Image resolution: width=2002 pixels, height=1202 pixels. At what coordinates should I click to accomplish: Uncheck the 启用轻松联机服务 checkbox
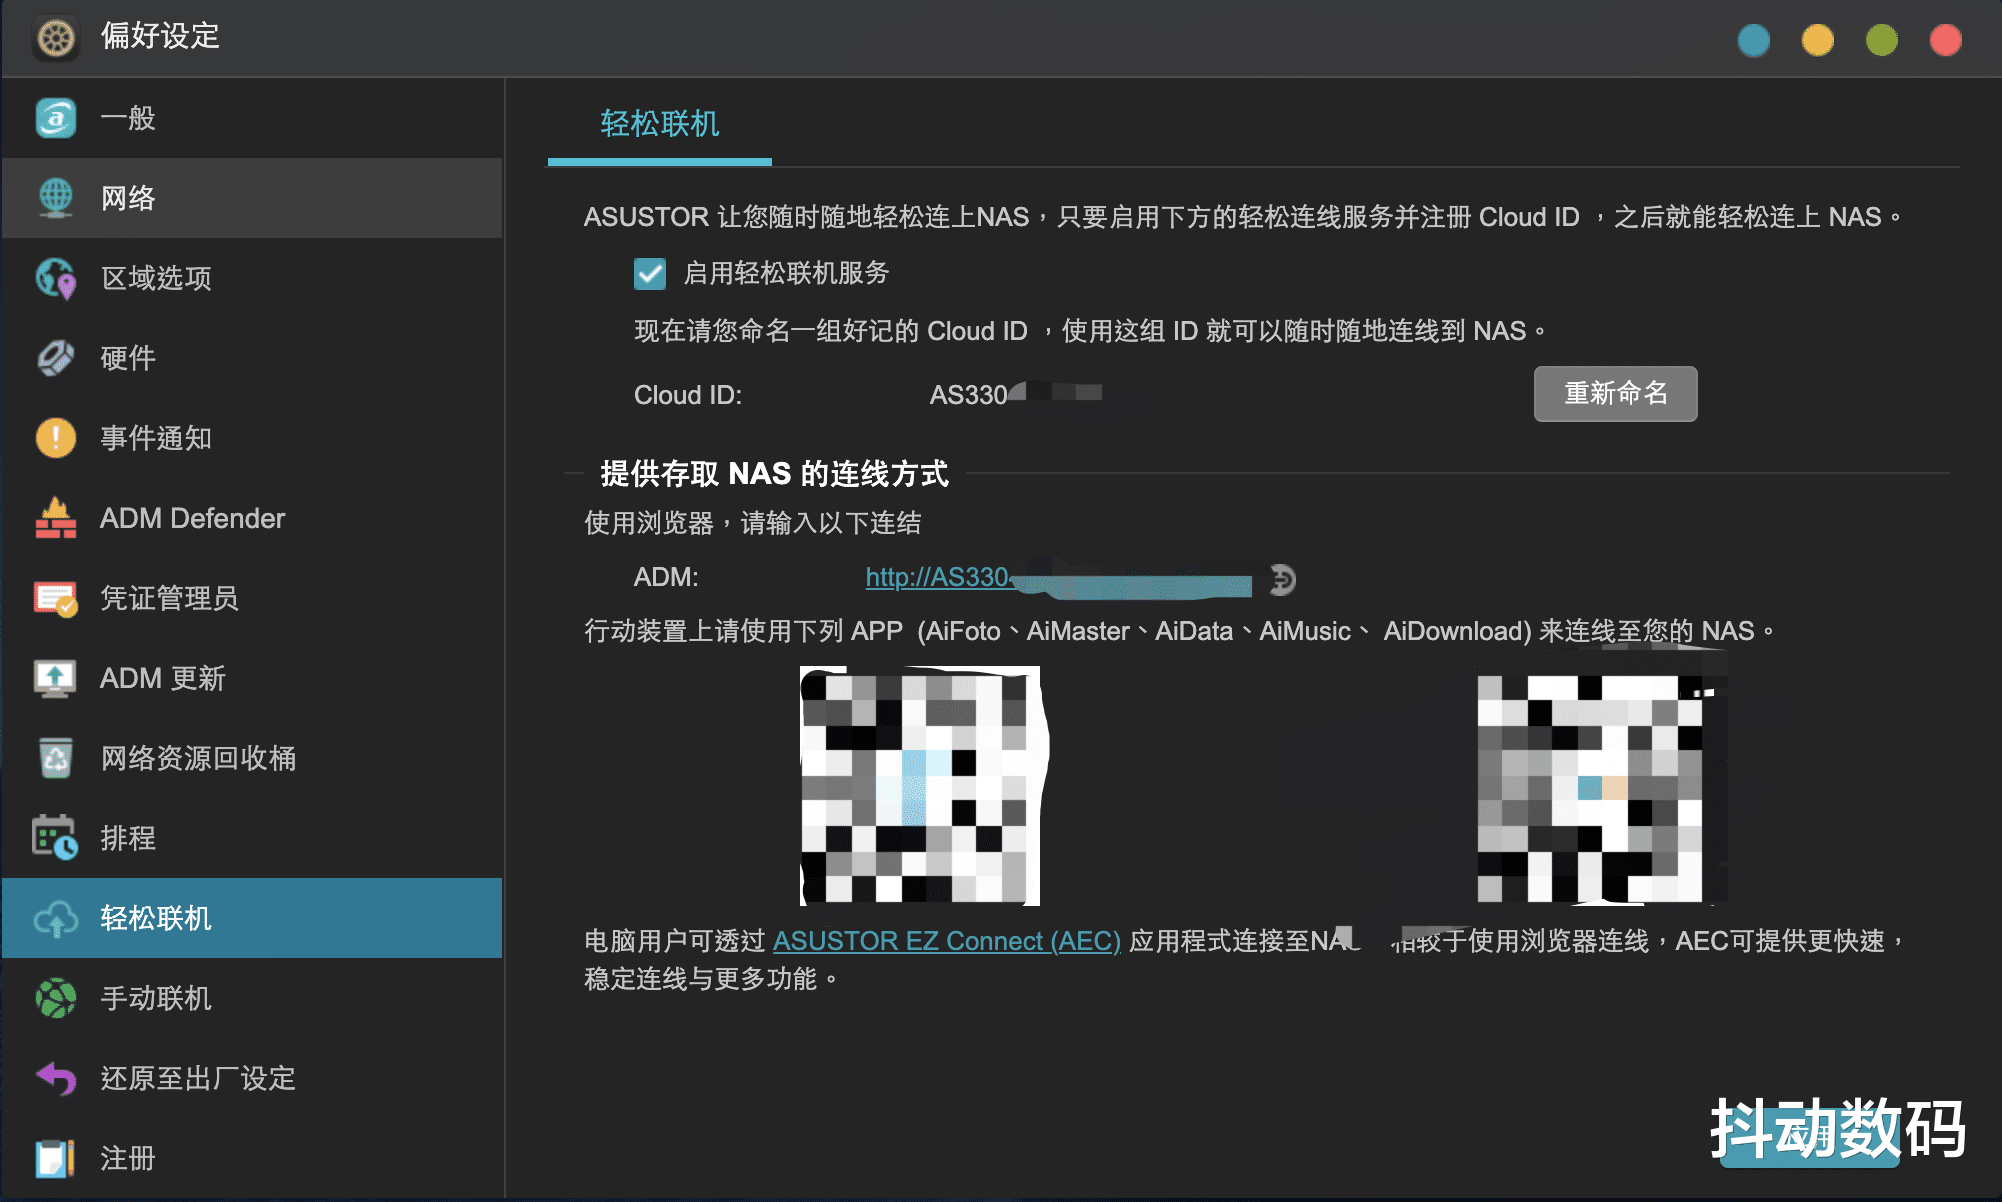click(650, 273)
